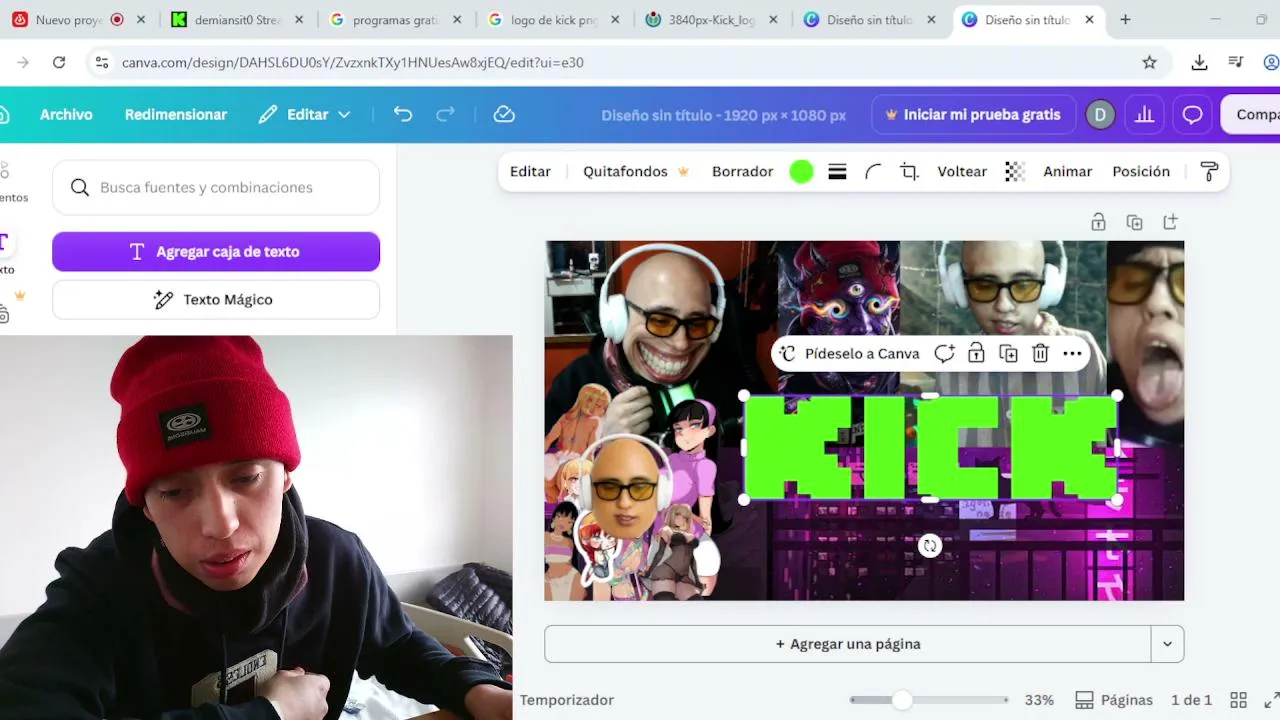This screenshot has width=1280, height=720.
Task: Switch to the demiansit0 Stream tab
Action: (x=236, y=19)
